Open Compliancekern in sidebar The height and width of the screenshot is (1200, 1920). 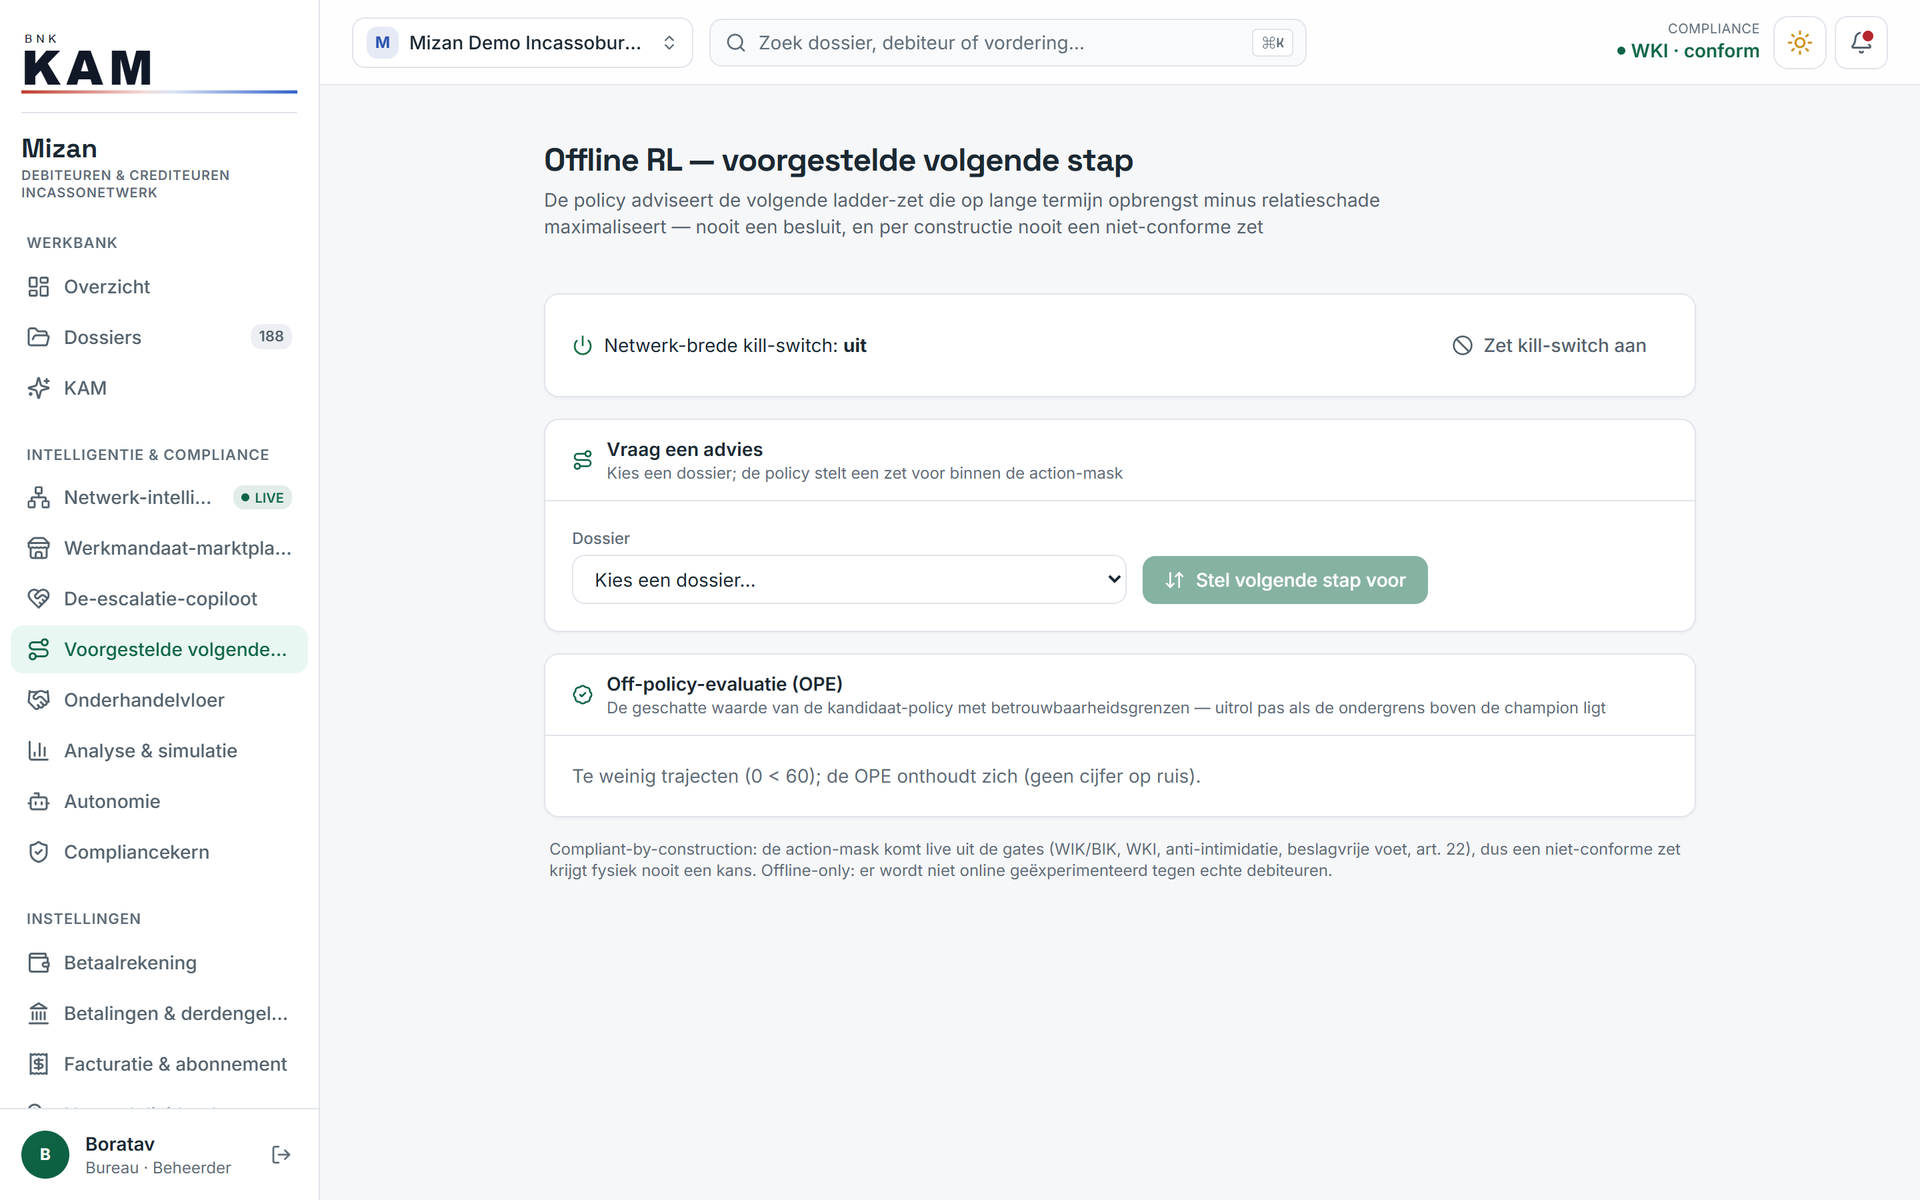coord(159,852)
